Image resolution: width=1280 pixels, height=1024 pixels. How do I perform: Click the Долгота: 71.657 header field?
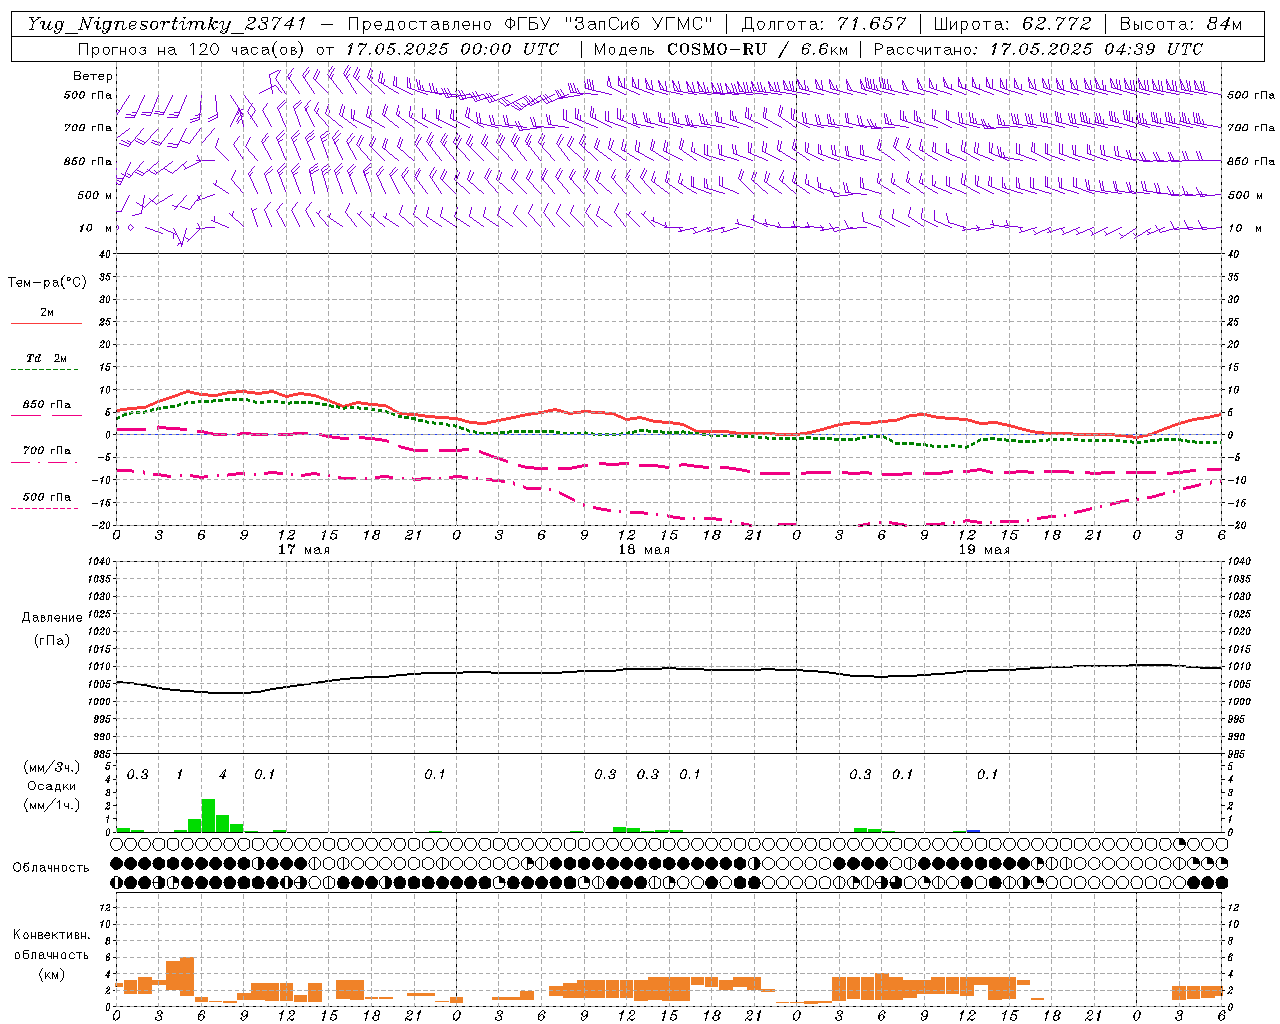coord(824,24)
